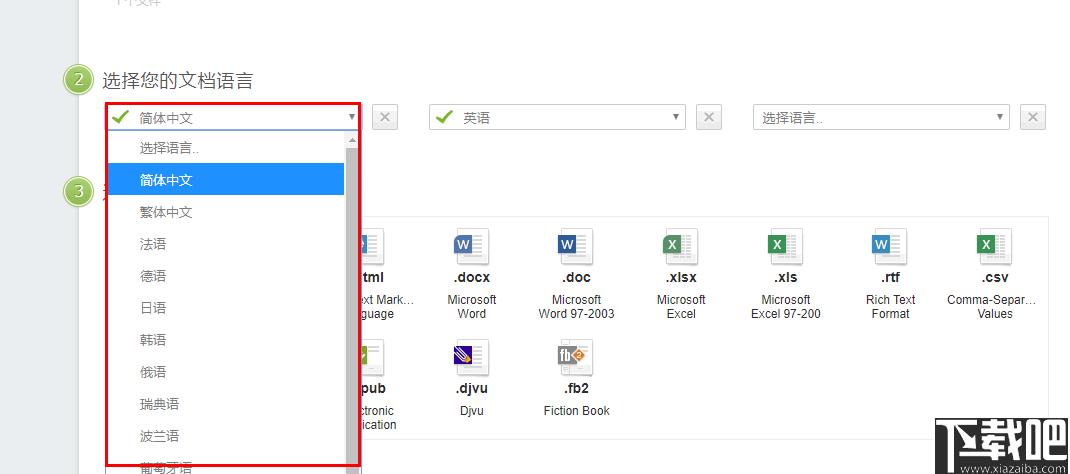The image size is (1070, 474).
Task: Remove the 简体中文 language with X button
Action: 385,117
